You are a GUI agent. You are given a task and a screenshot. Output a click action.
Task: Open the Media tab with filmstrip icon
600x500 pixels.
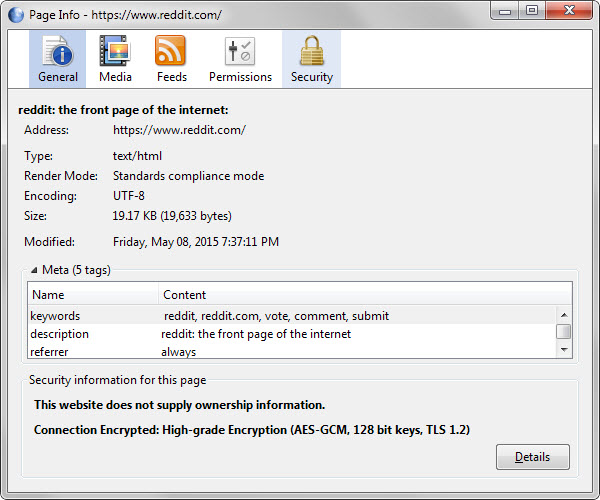pos(115,59)
